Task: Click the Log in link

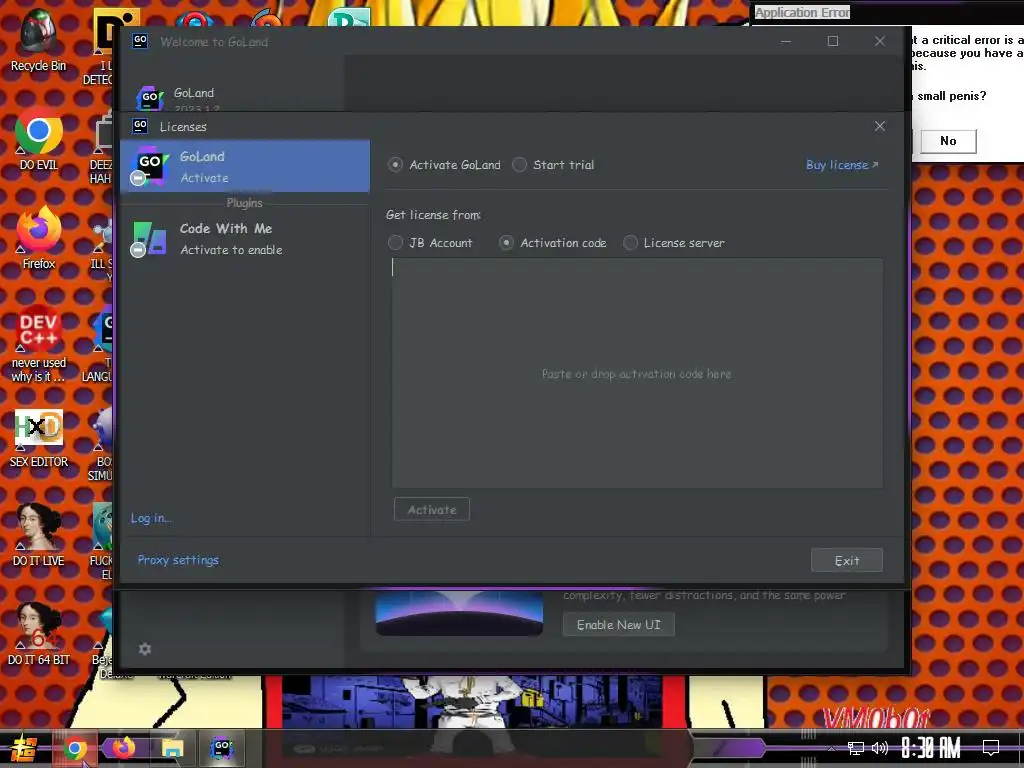Action: (151, 518)
